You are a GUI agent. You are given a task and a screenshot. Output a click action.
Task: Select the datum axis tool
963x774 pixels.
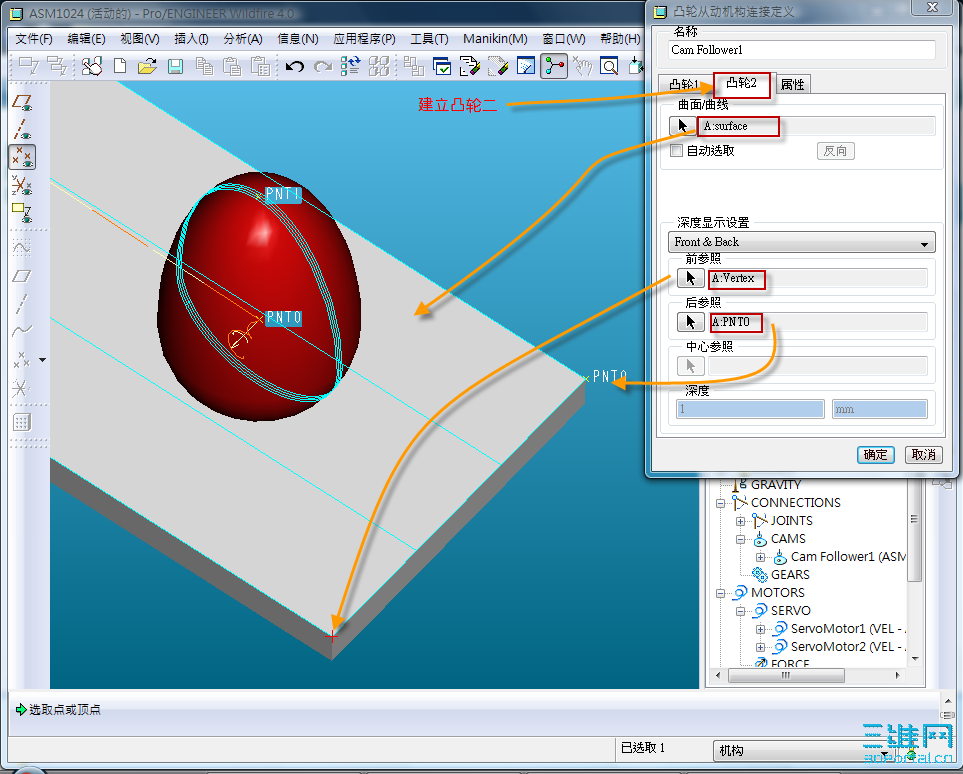[x=22, y=303]
